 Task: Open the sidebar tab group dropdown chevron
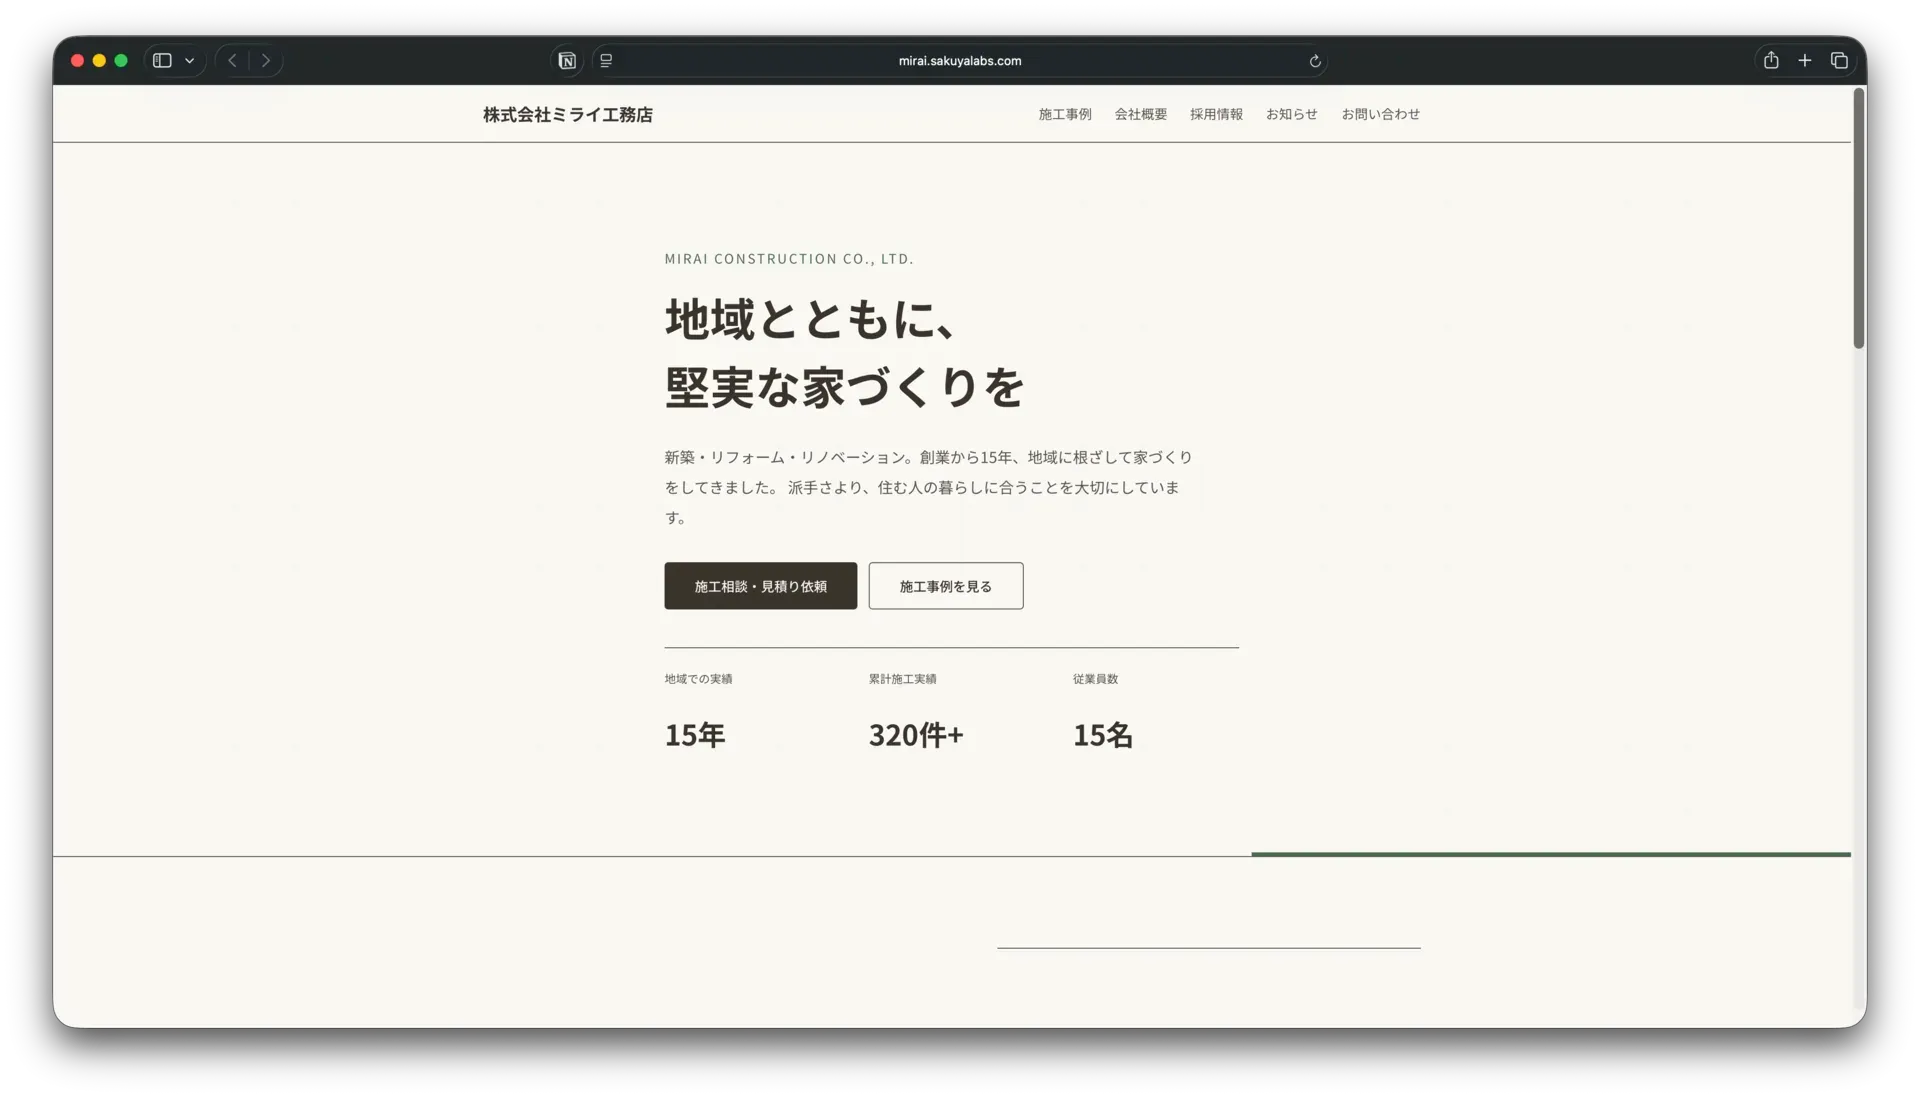pyautogui.click(x=189, y=61)
